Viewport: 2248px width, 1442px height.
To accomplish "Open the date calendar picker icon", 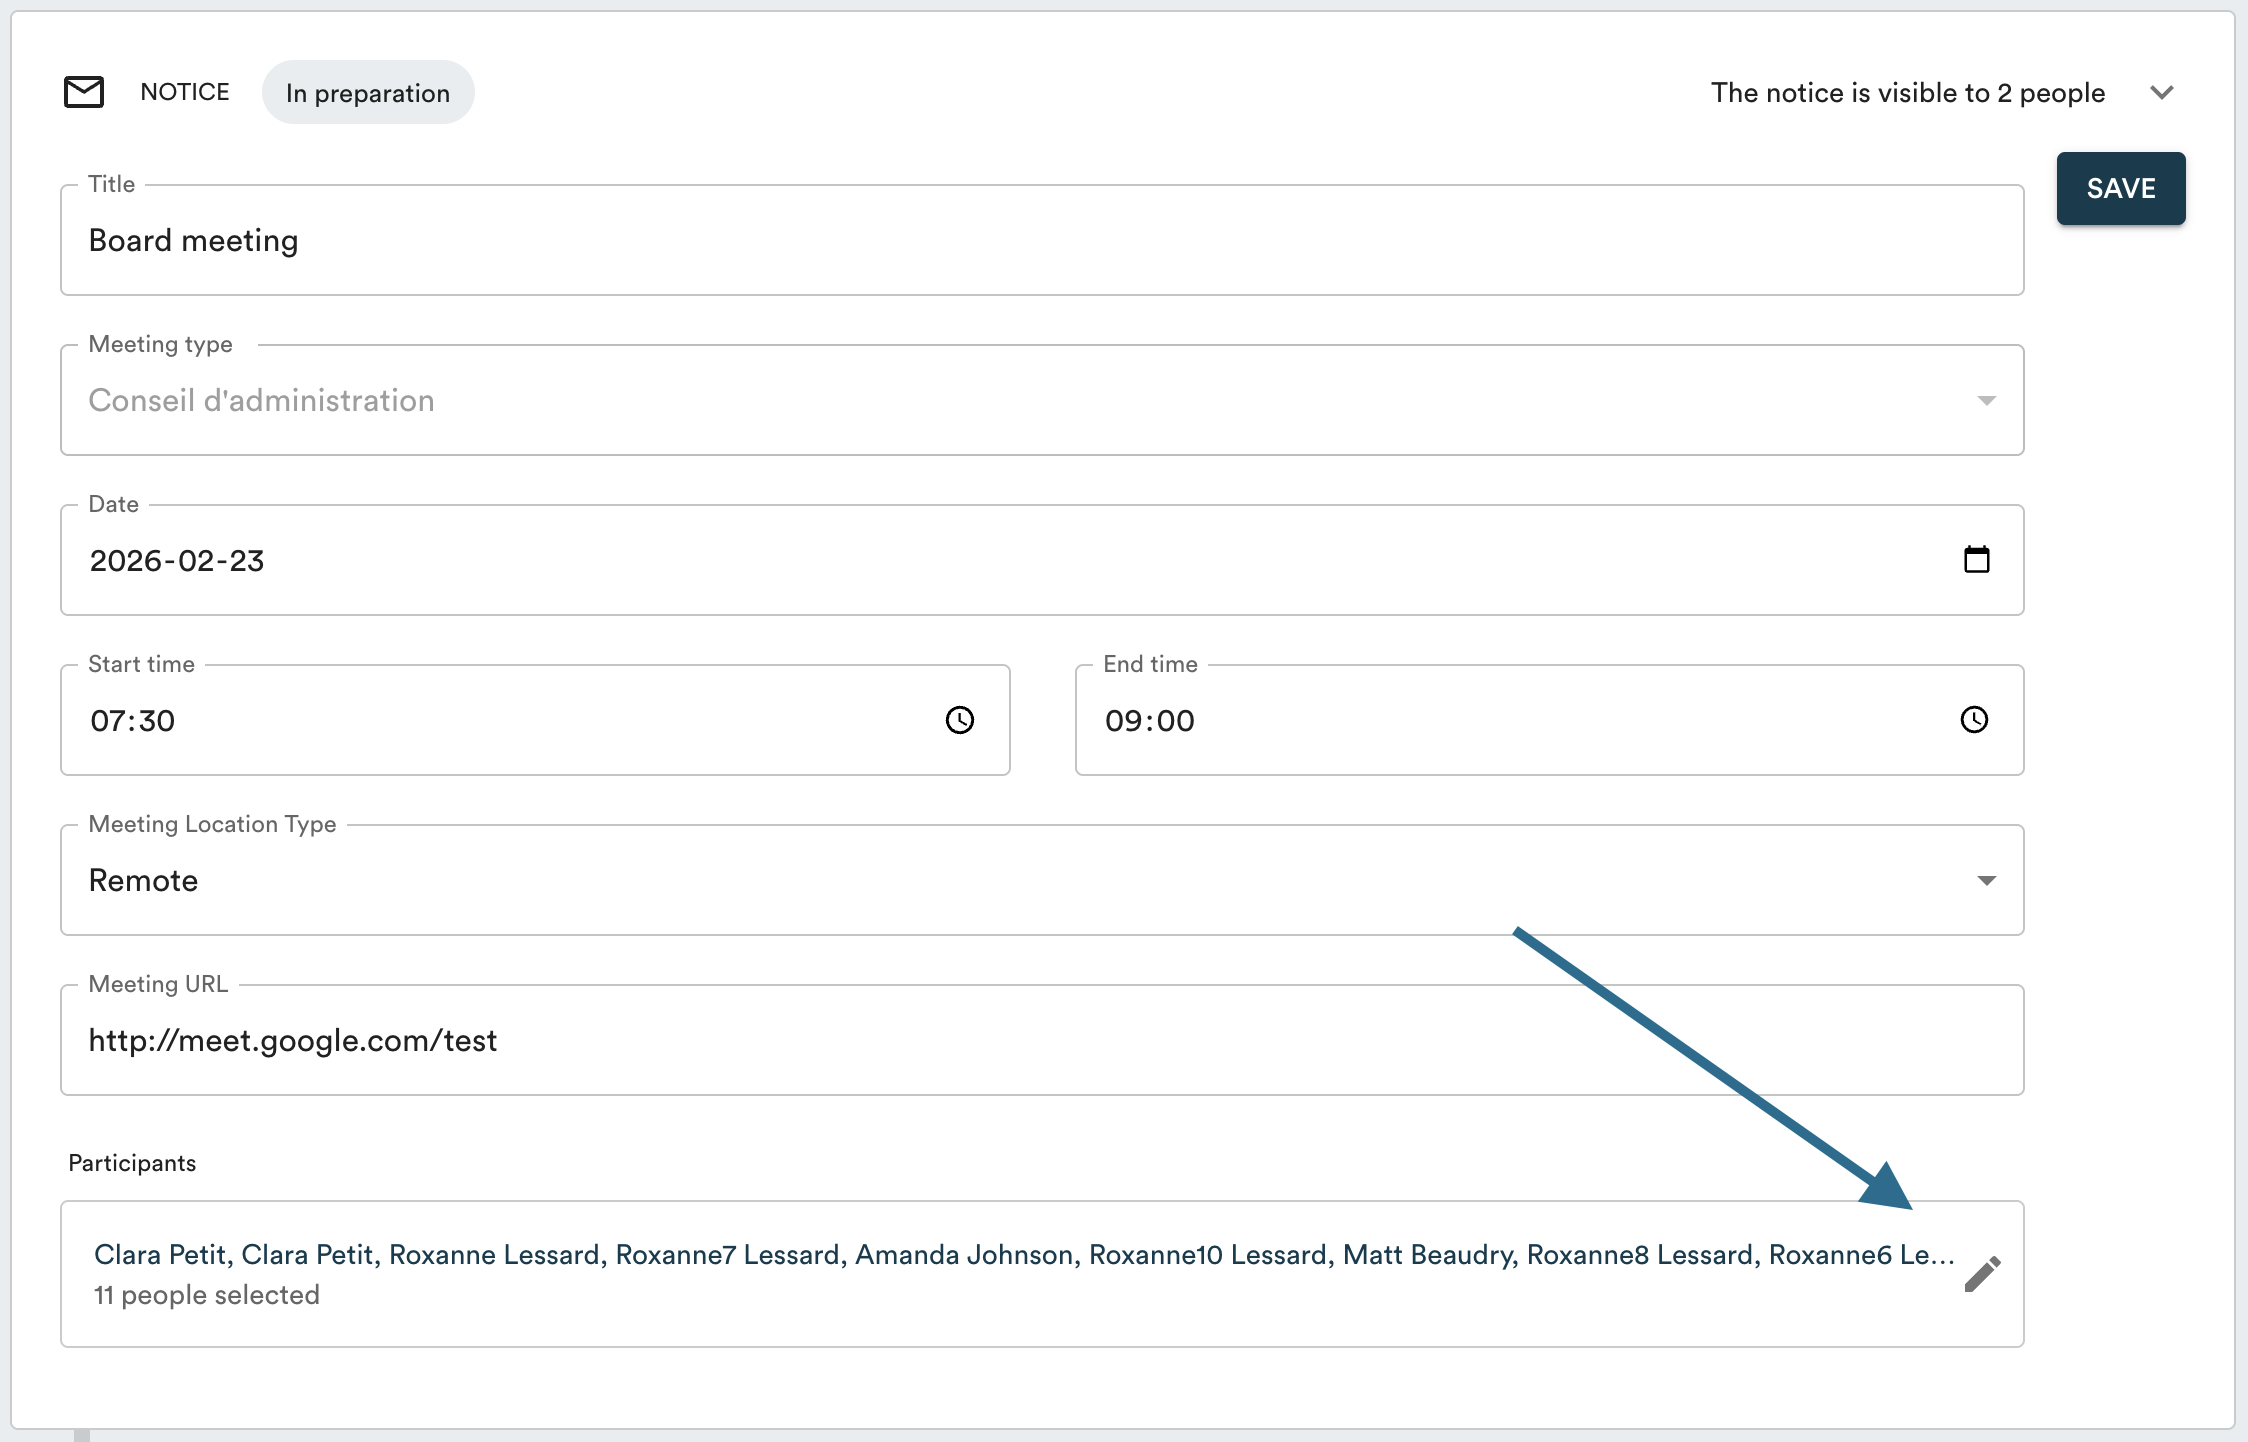I will click(1976, 560).
